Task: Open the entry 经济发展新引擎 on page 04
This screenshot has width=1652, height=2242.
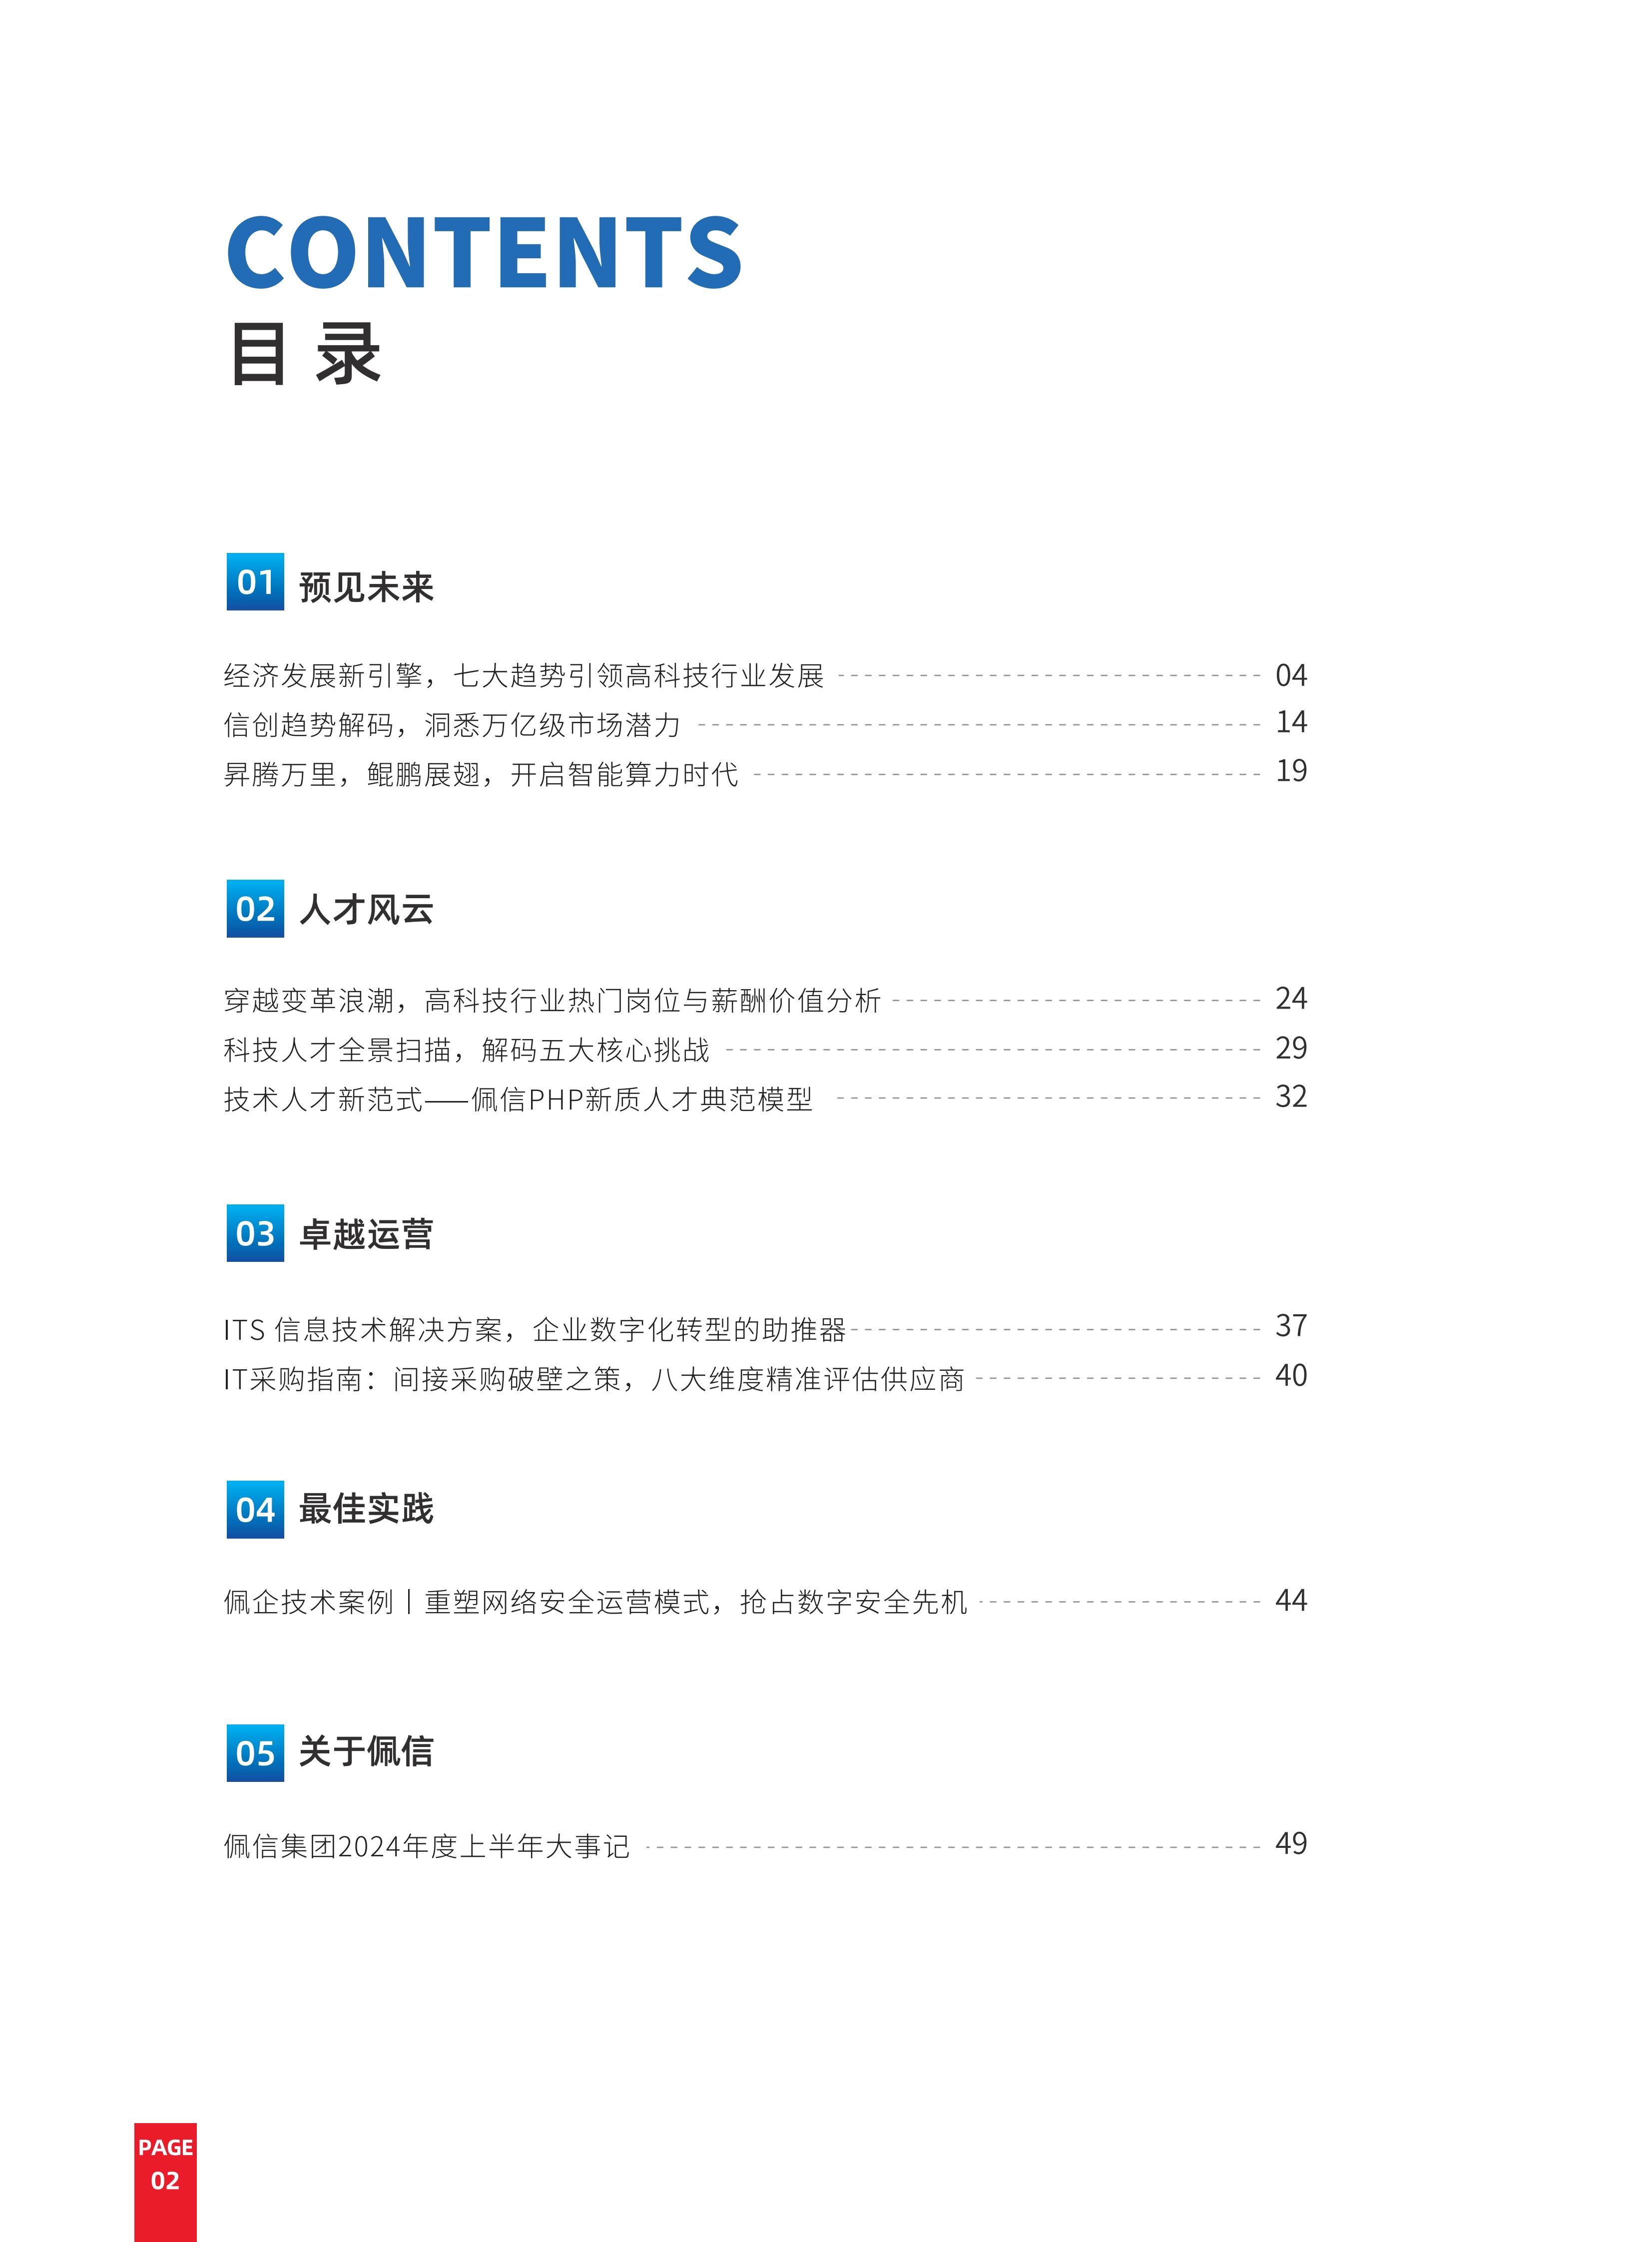Action: click(x=765, y=676)
